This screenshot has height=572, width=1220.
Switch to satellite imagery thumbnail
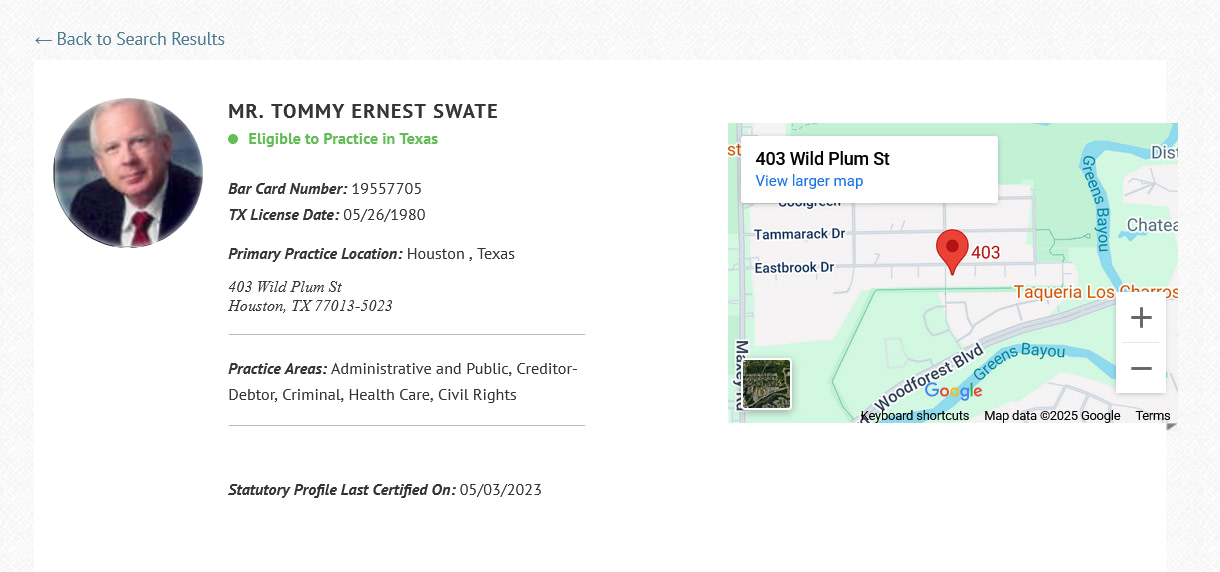[x=767, y=384]
